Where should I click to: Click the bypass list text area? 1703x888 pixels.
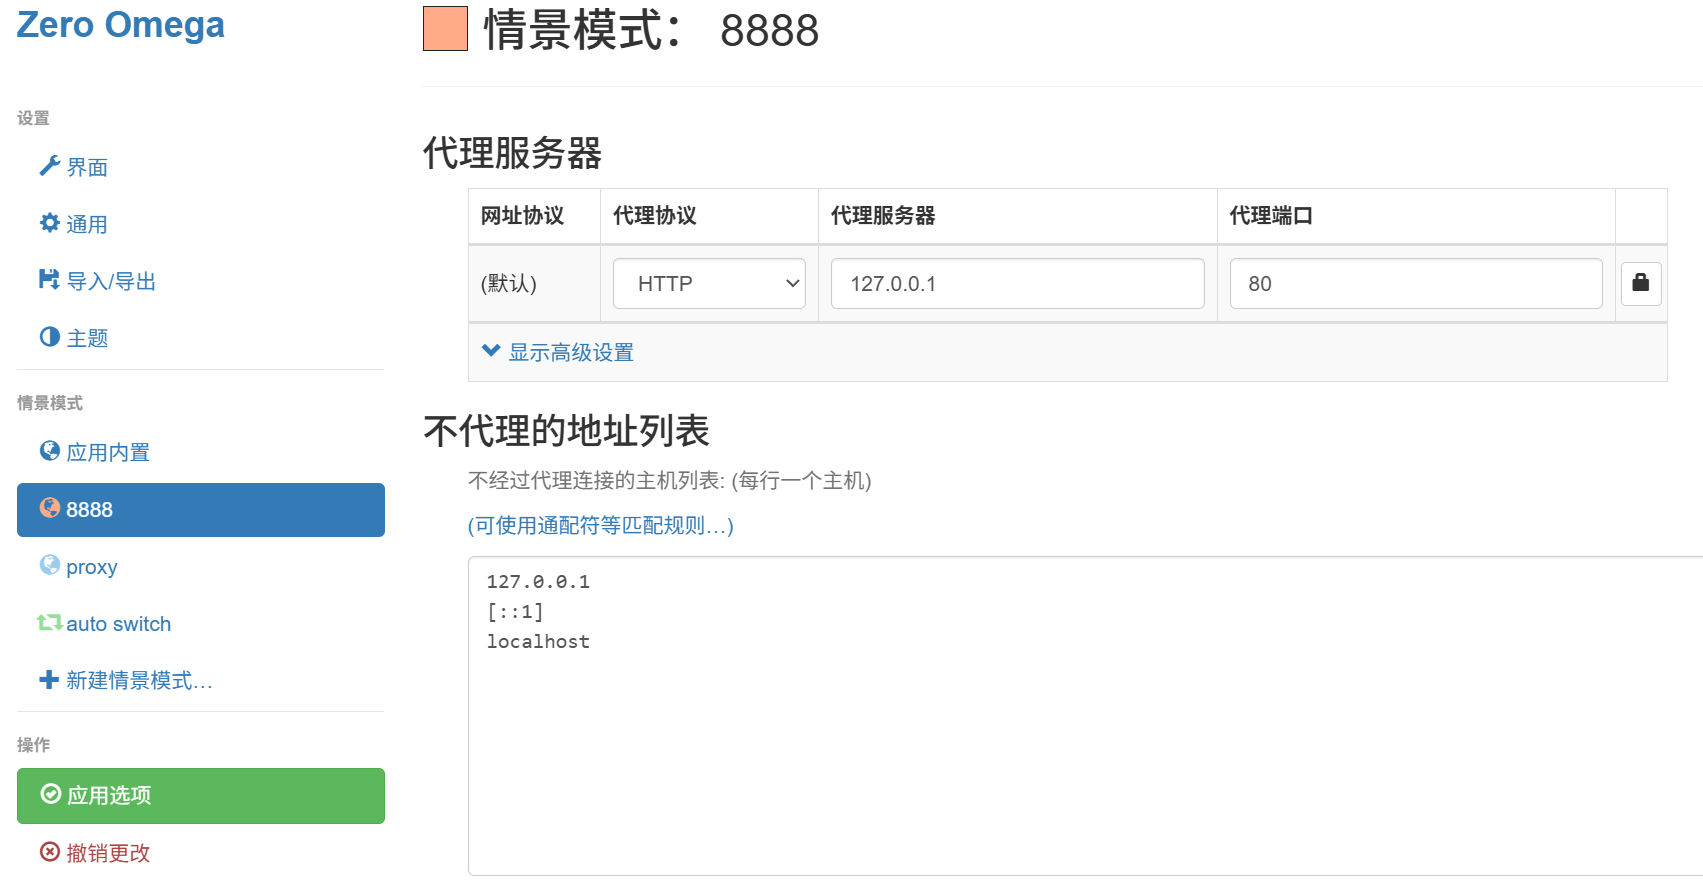tap(1085, 716)
